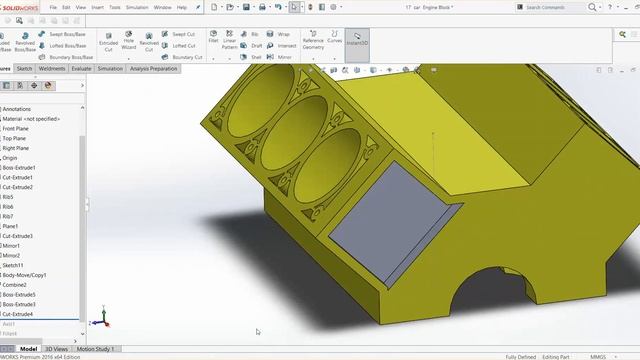The image size is (640, 360).
Task: Expand the manager panel tabs arrow
Action: click(82, 85)
